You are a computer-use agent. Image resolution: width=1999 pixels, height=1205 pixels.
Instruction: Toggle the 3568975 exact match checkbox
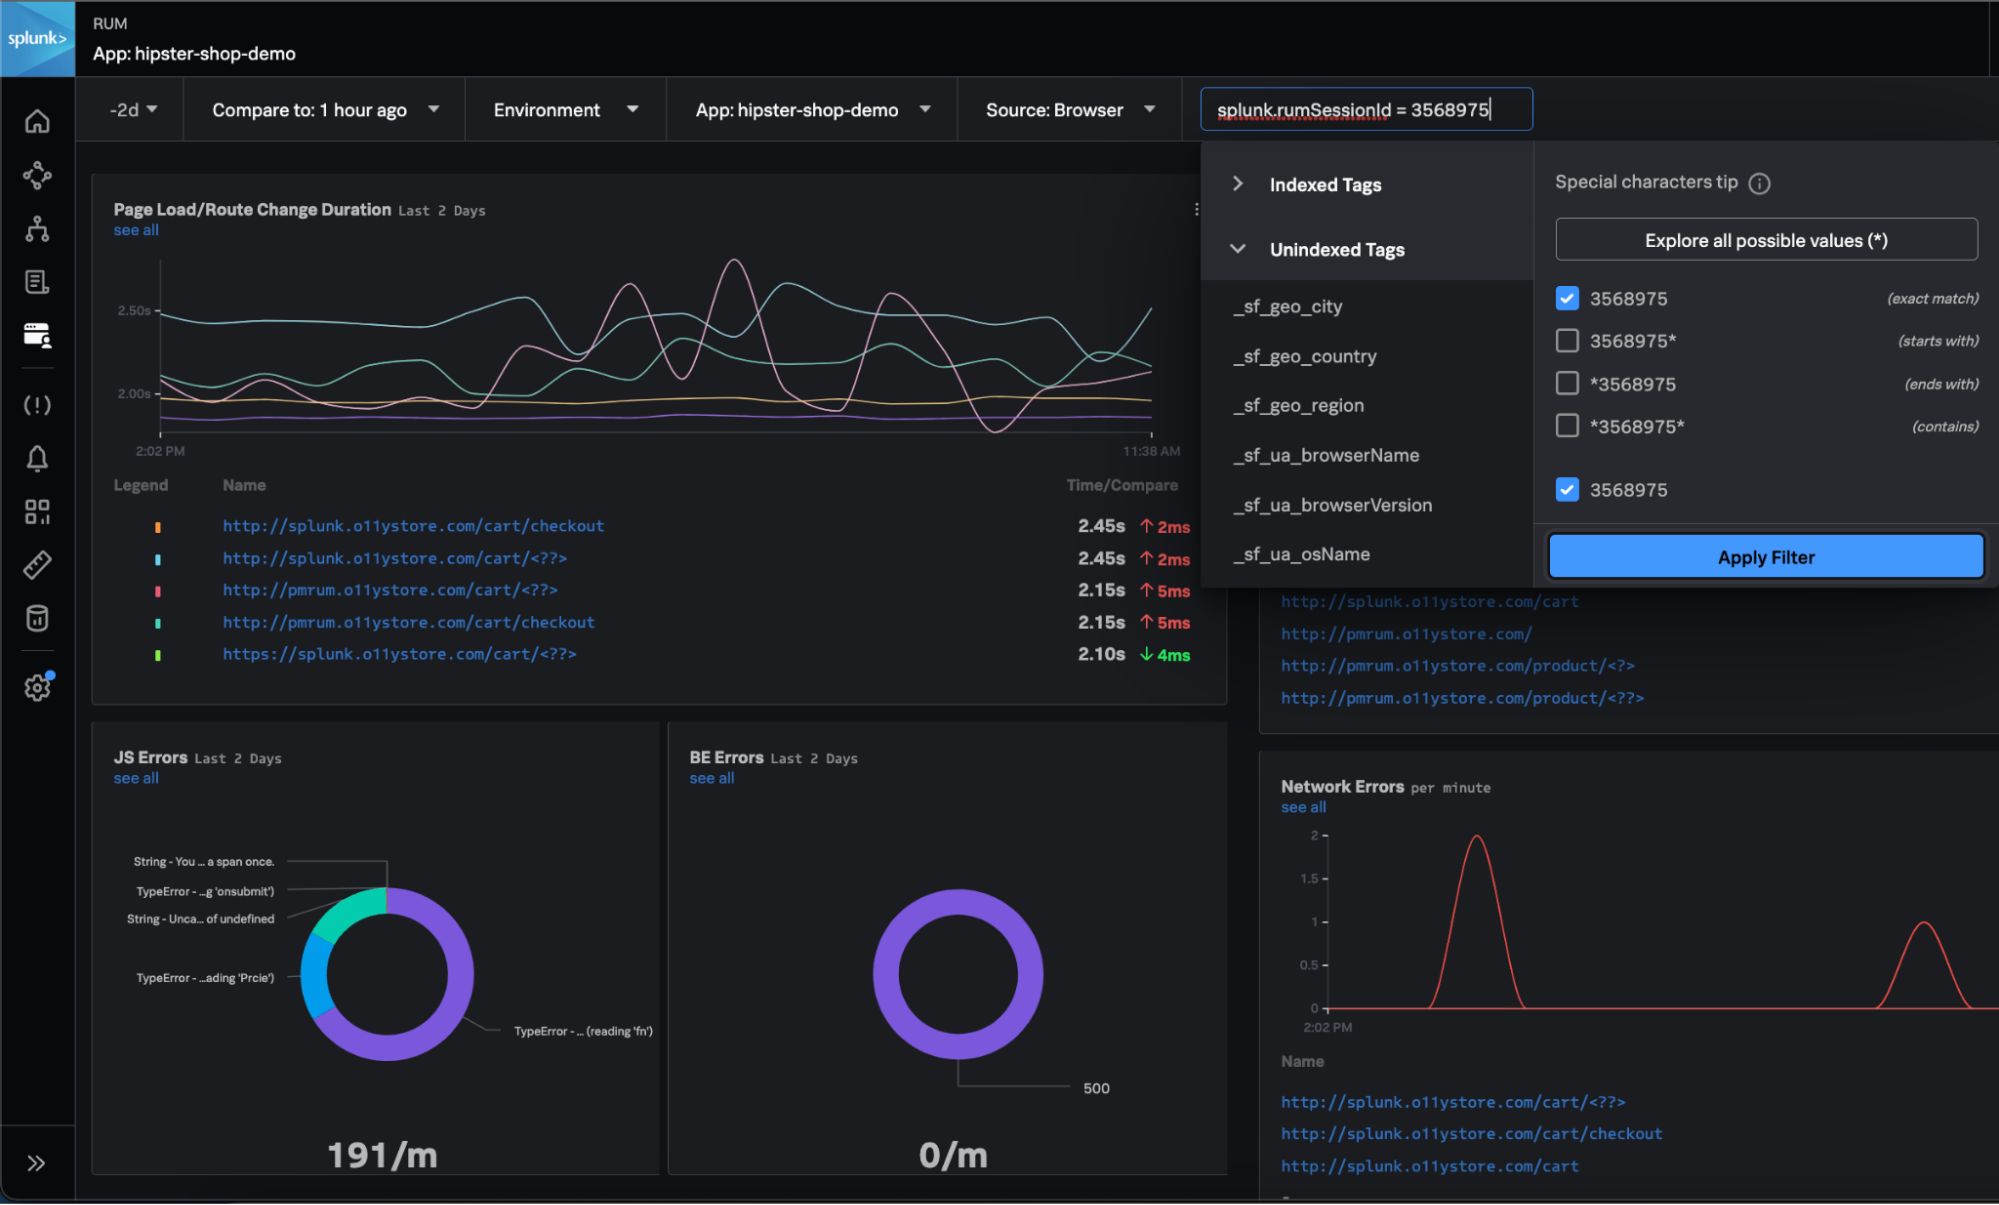(x=1566, y=297)
